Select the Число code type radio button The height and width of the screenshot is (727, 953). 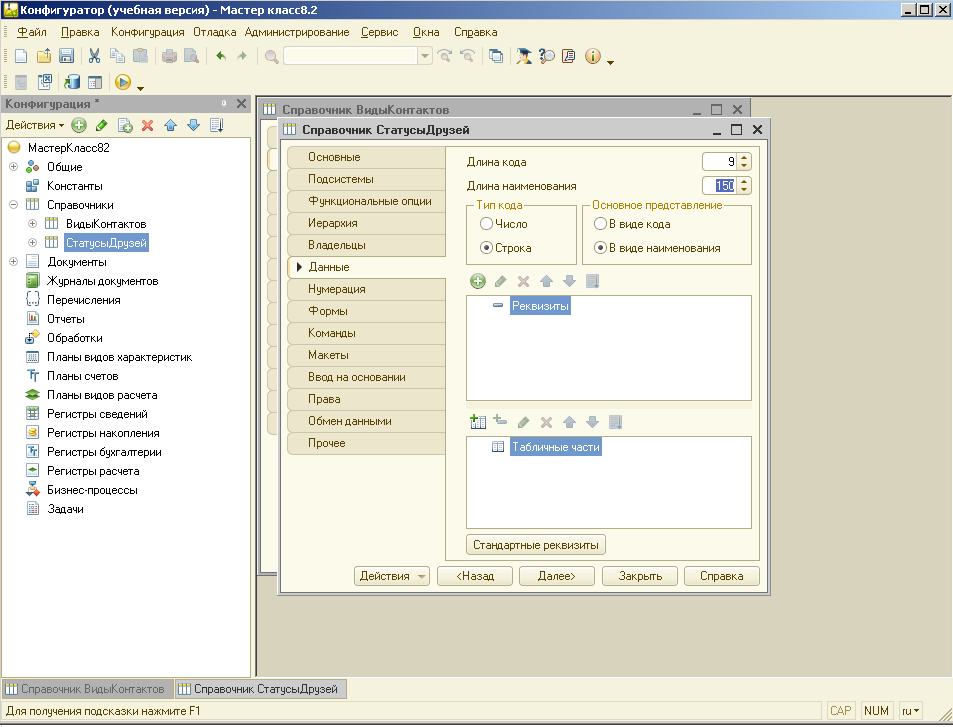click(x=487, y=225)
